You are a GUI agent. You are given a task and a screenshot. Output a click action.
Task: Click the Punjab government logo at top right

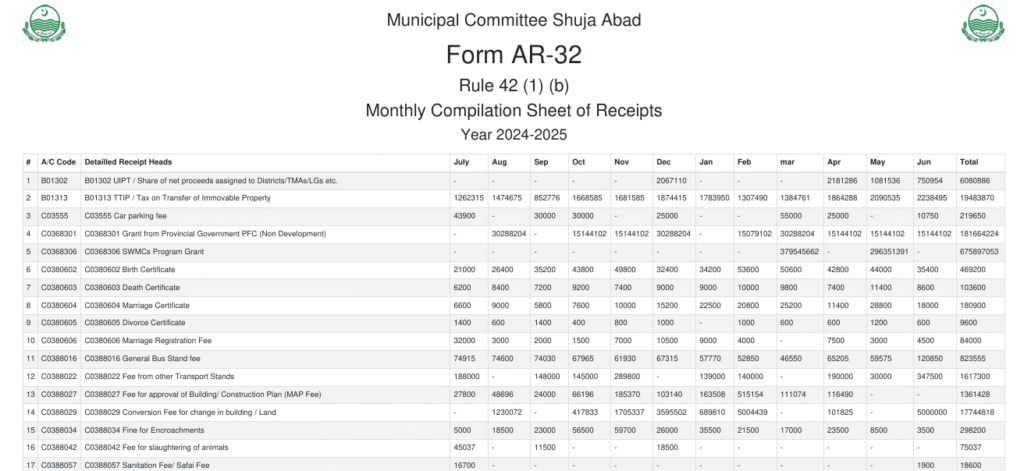point(981,24)
